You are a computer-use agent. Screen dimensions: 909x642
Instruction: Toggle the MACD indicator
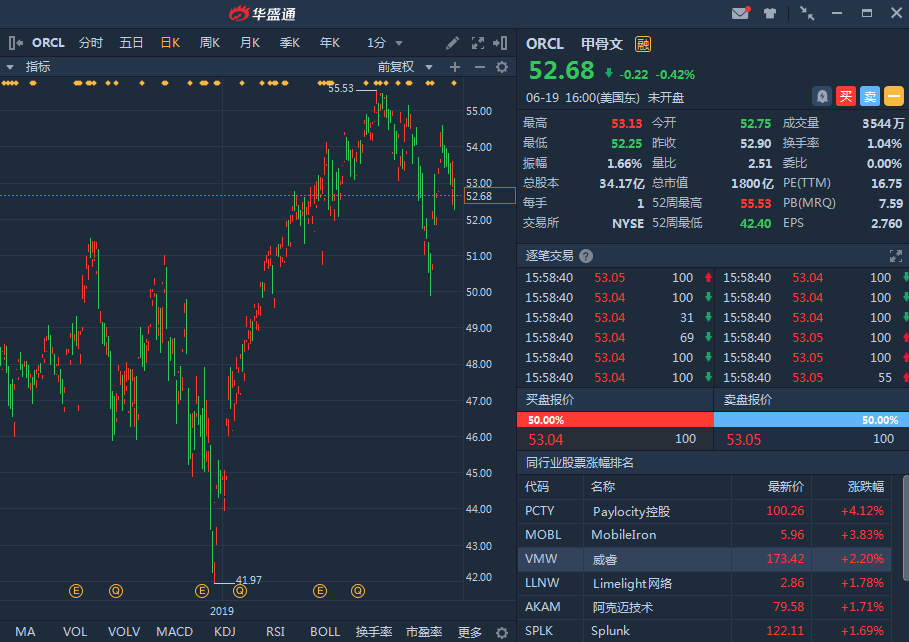[174, 632]
